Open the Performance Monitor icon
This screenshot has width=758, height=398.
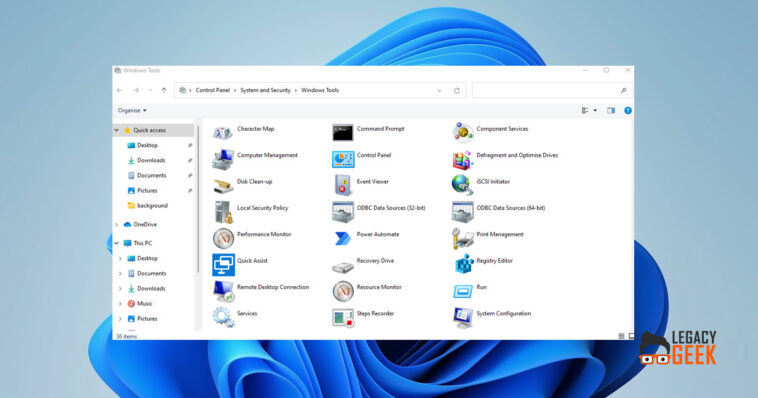pyautogui.click(x=223, y=238)
